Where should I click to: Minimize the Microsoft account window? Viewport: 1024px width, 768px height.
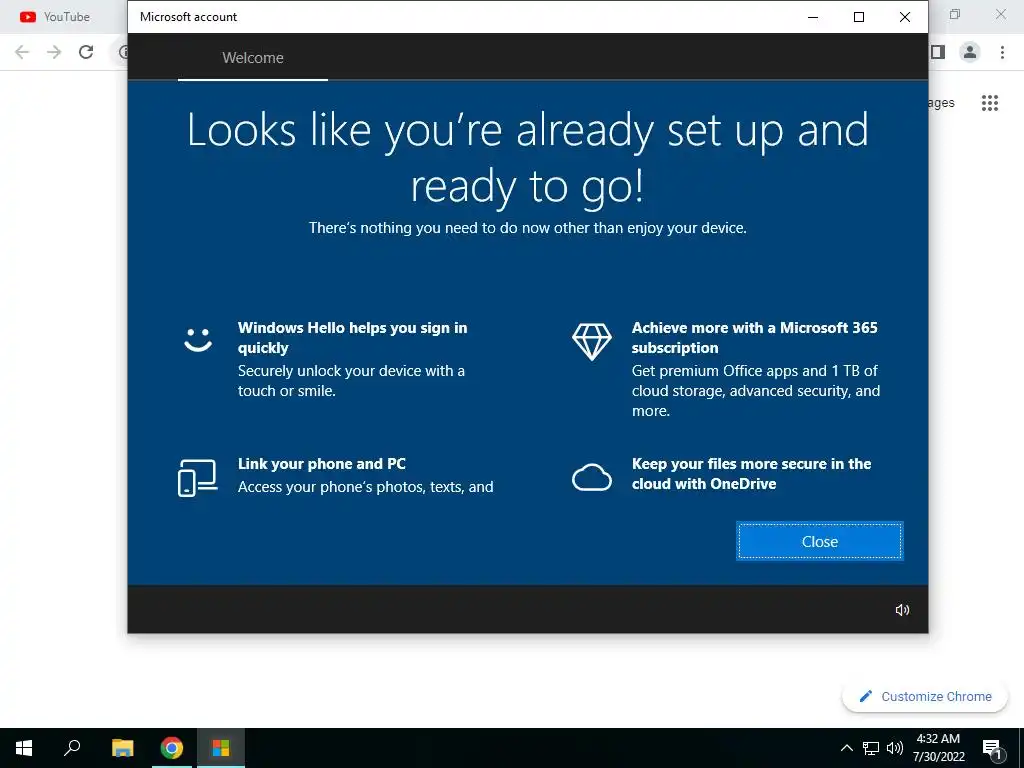[x=813, y=17]
